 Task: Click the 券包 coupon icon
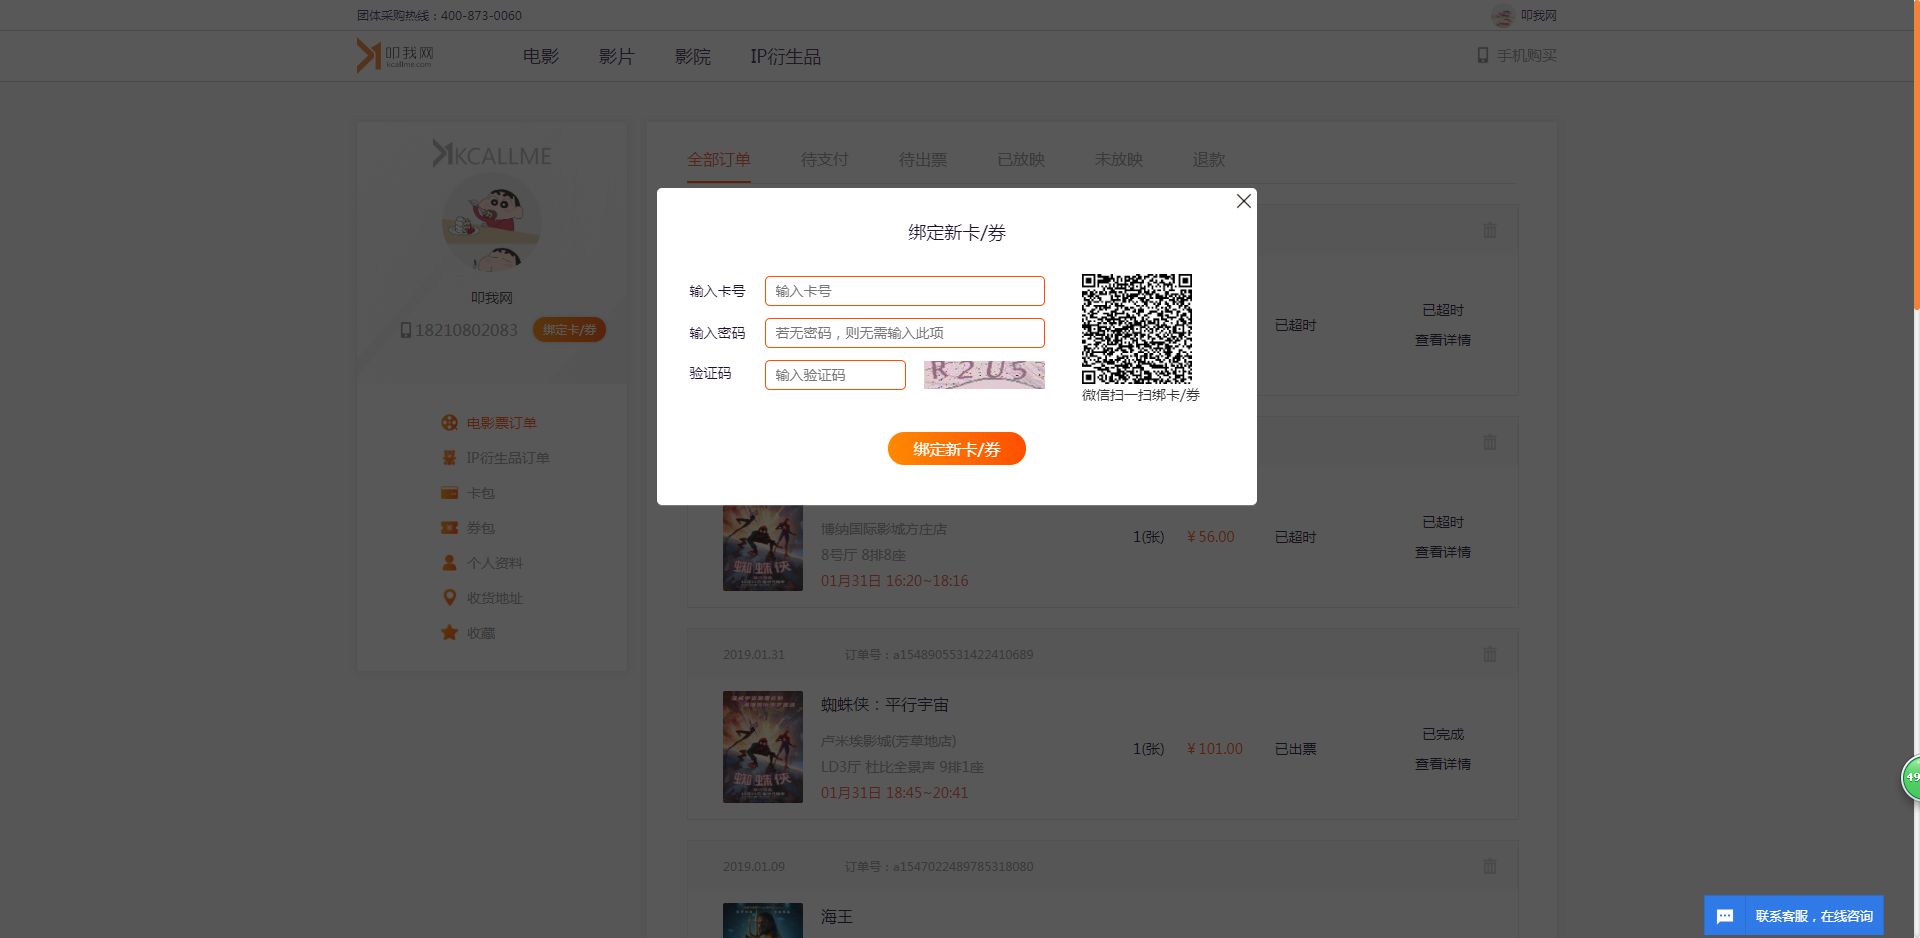pyautogui.click(x=450, y=528)
